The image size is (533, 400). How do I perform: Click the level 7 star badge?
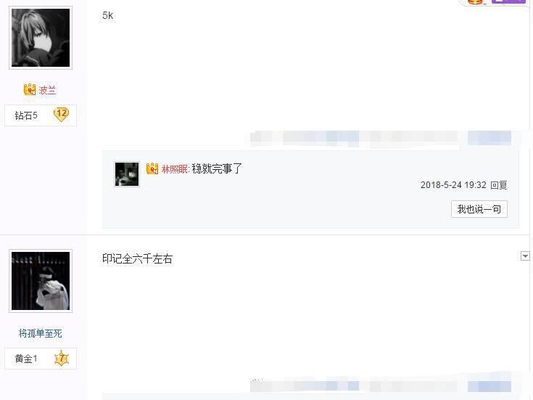pyautogui.click(x=62, y=358)
